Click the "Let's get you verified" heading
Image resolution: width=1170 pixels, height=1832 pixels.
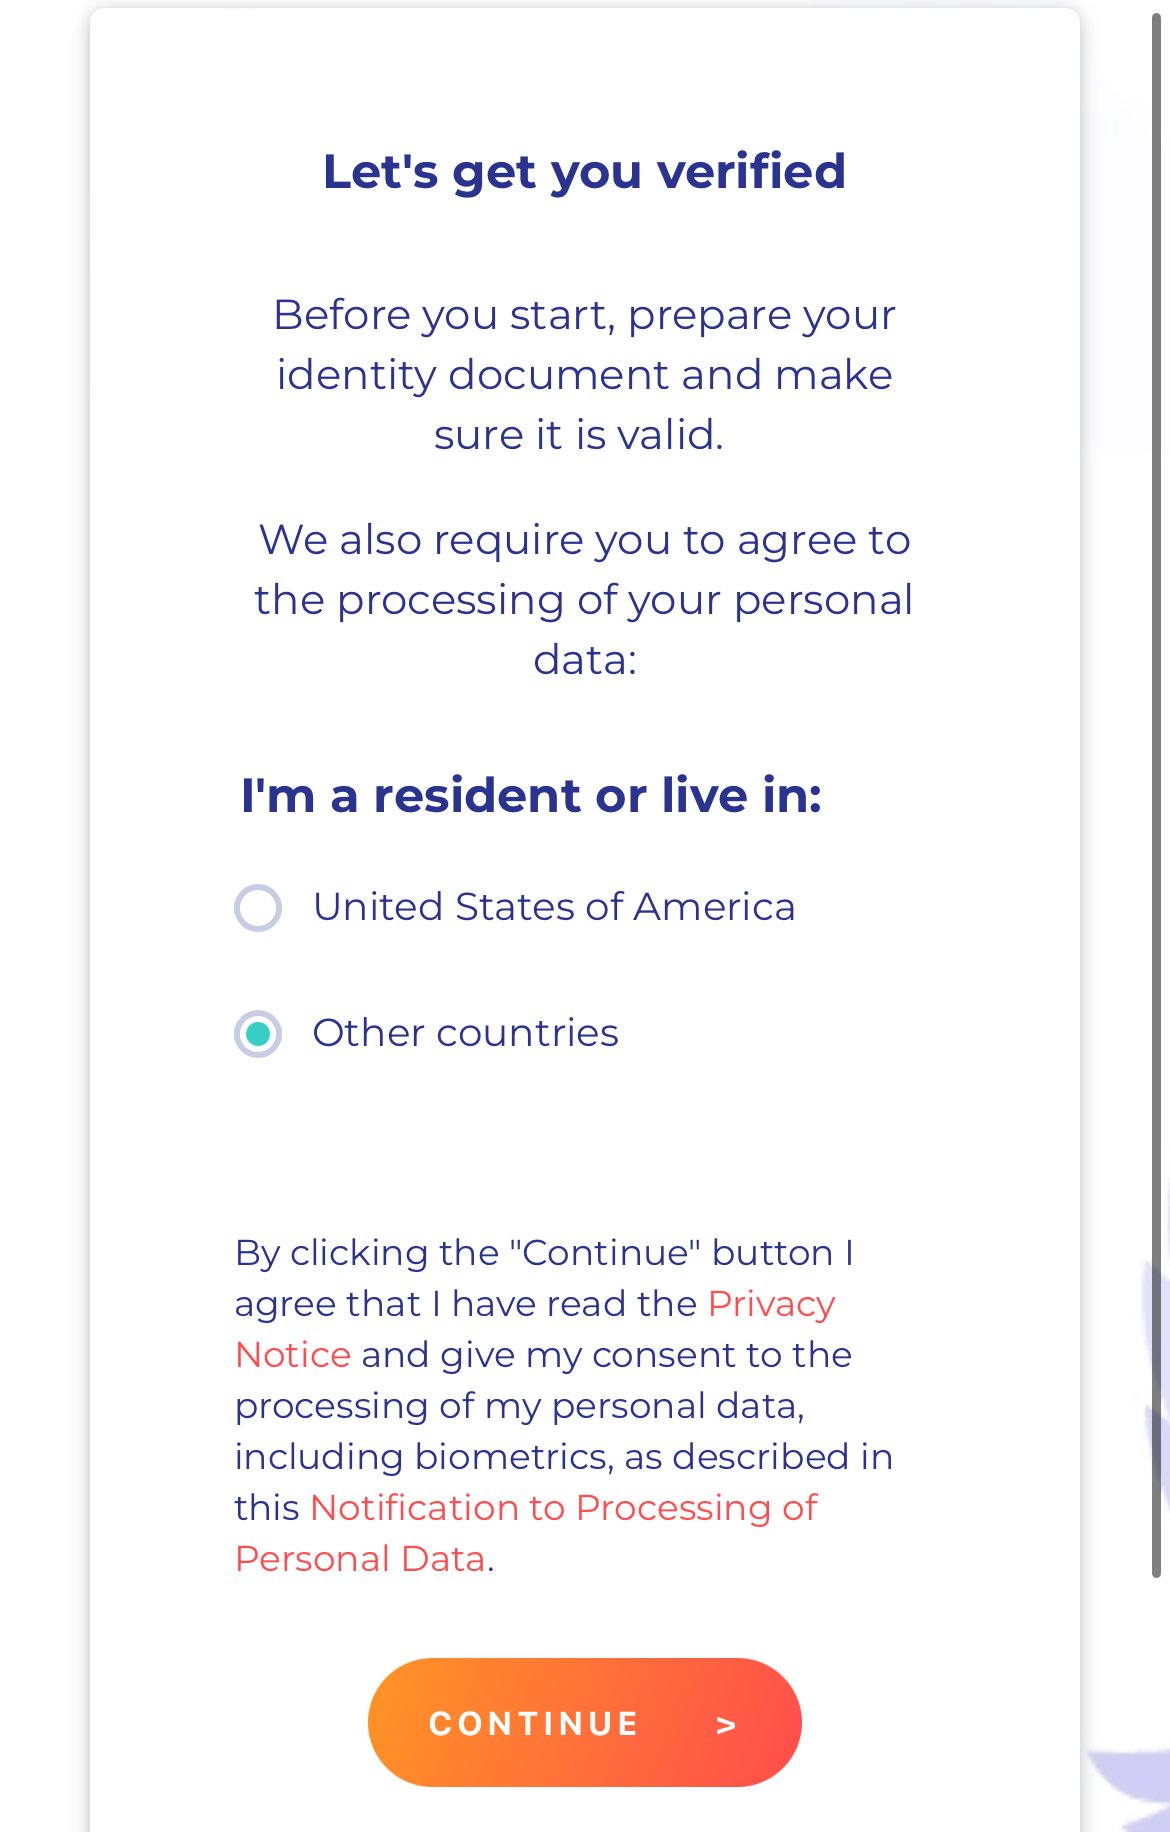pos(585,171)
